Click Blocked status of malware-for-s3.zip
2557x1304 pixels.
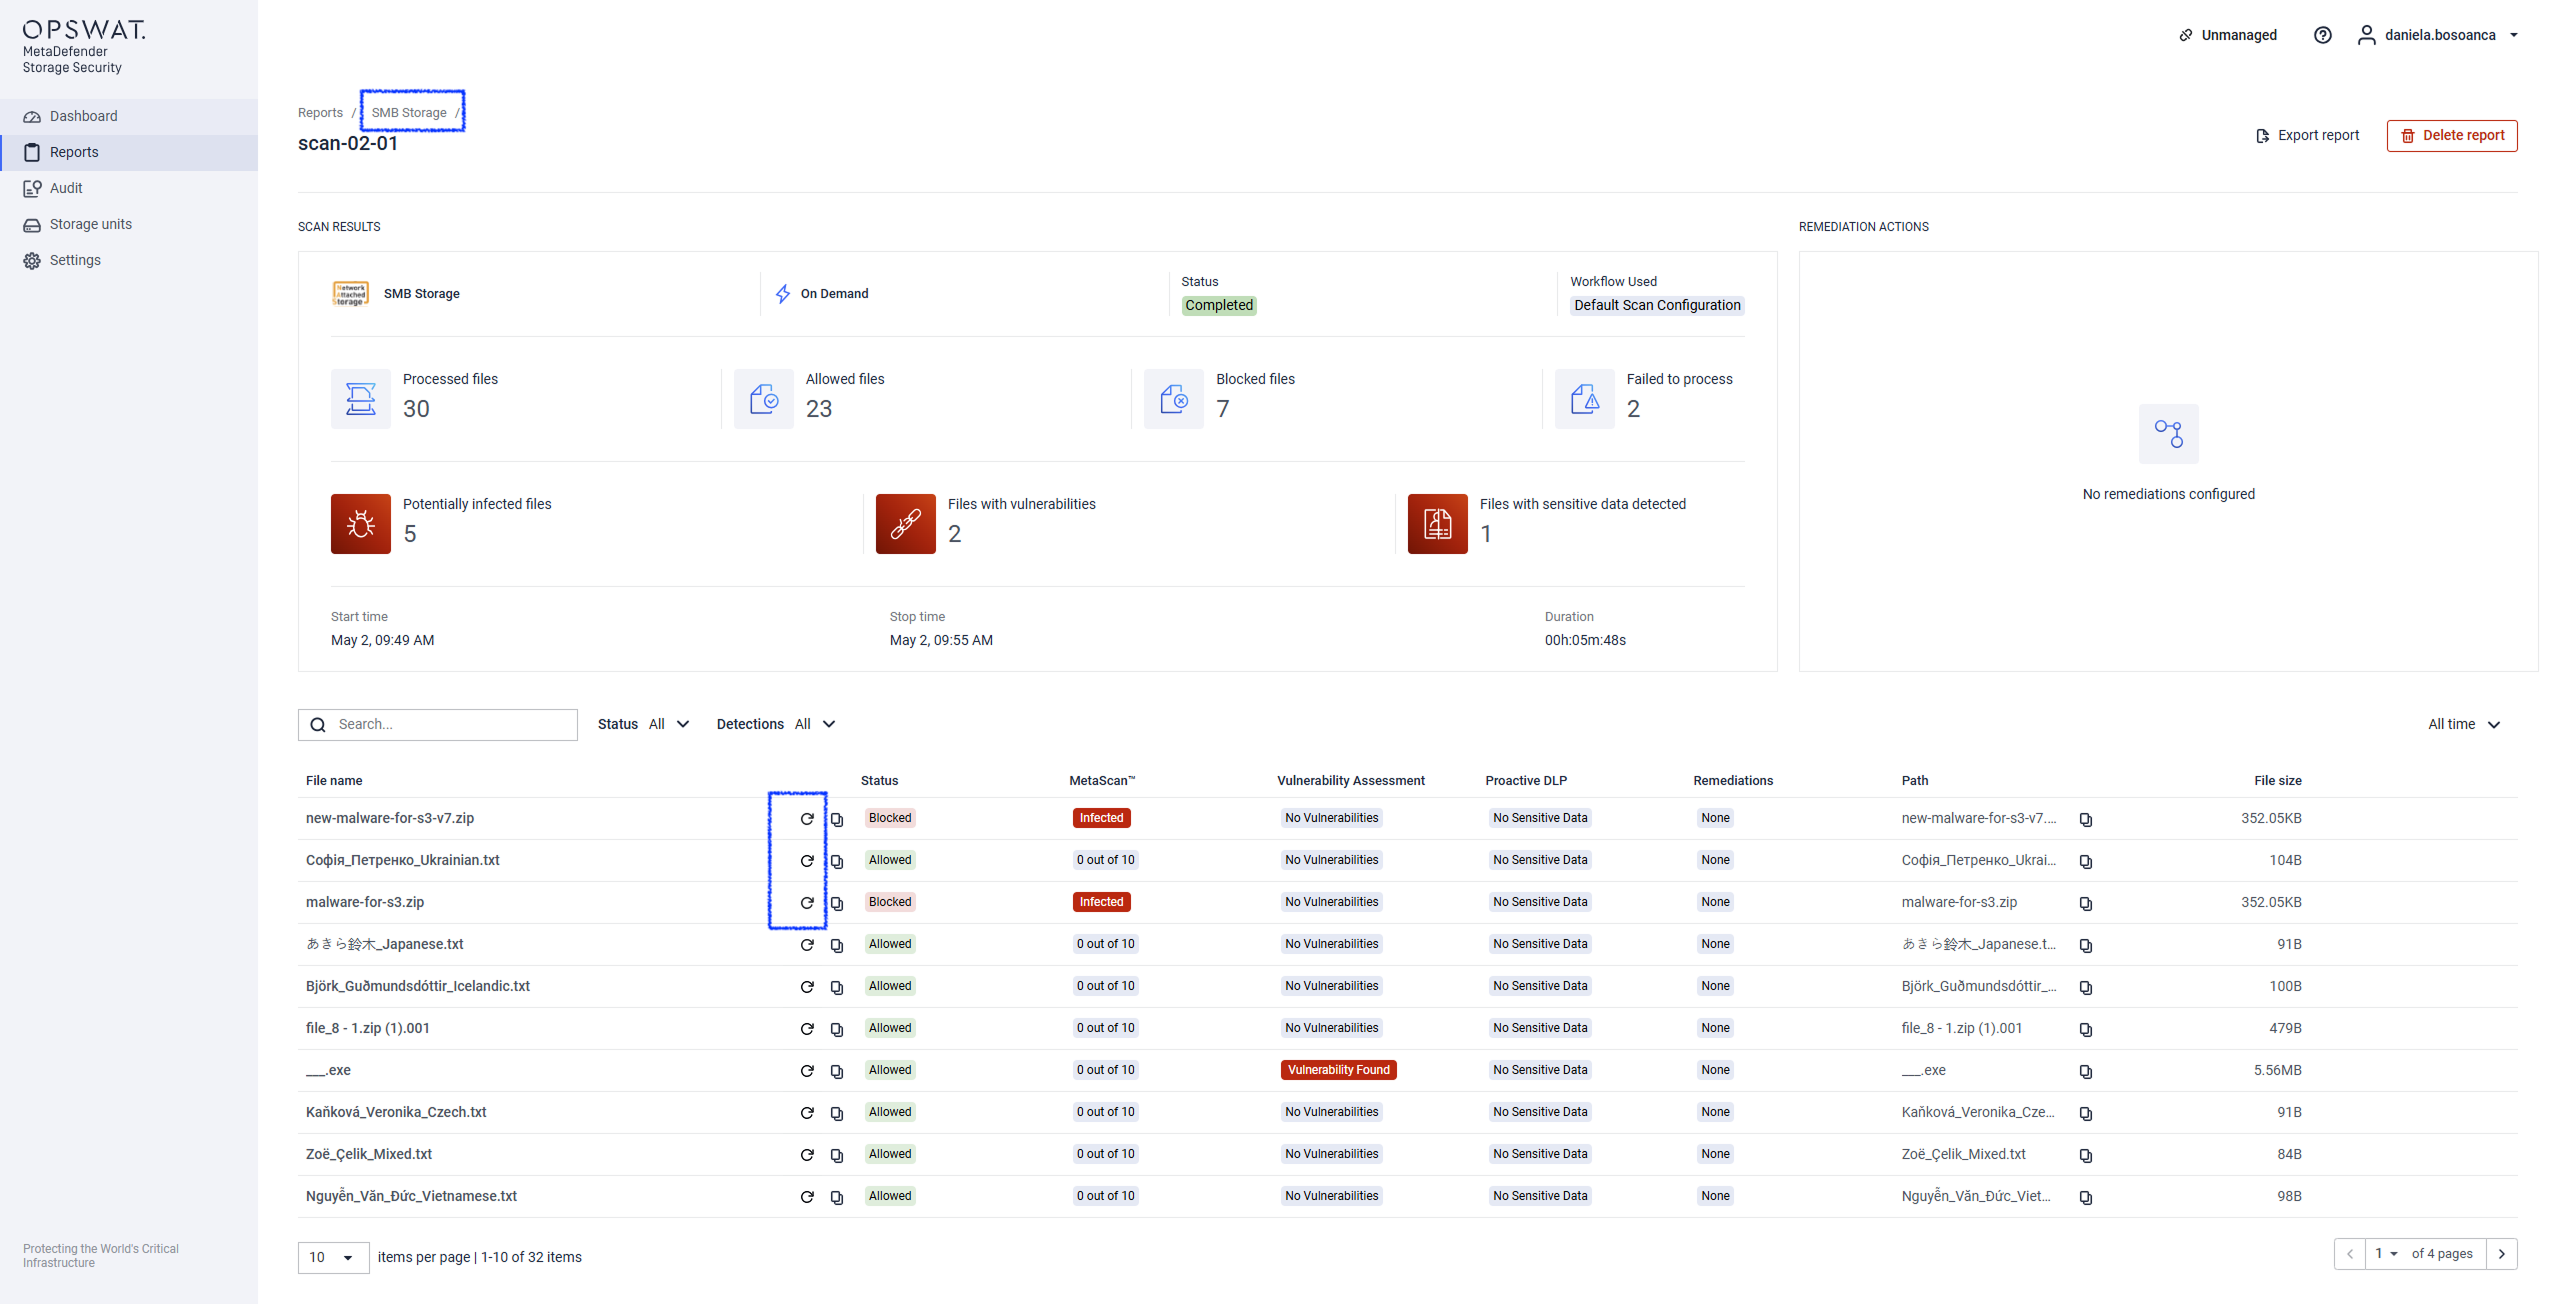(890, 902)
